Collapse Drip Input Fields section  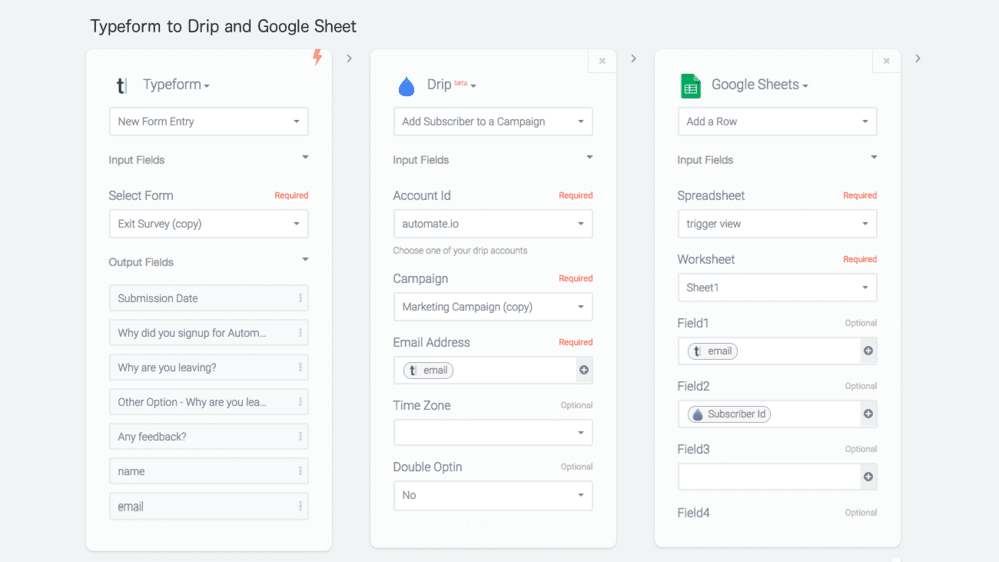pyautogui.click(x=589, y=157)
